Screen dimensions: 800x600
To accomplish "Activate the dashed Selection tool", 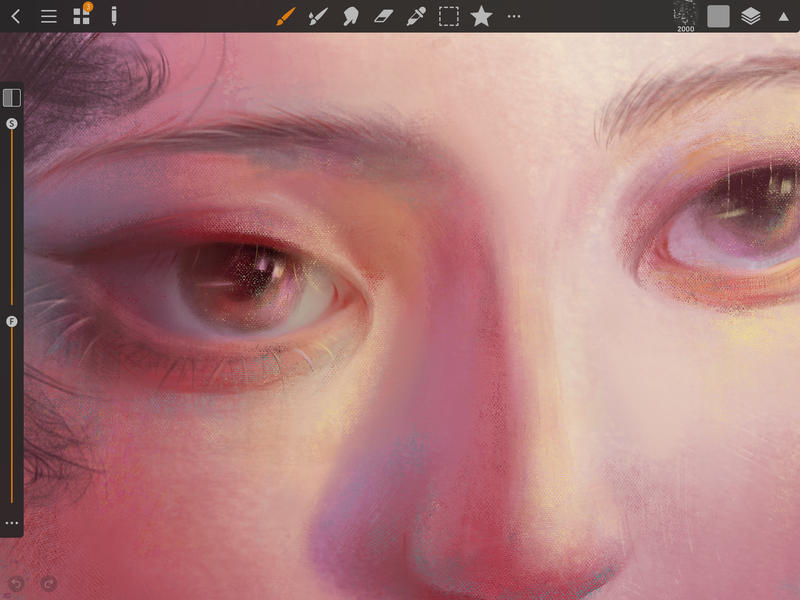I will tap(448, 16).
